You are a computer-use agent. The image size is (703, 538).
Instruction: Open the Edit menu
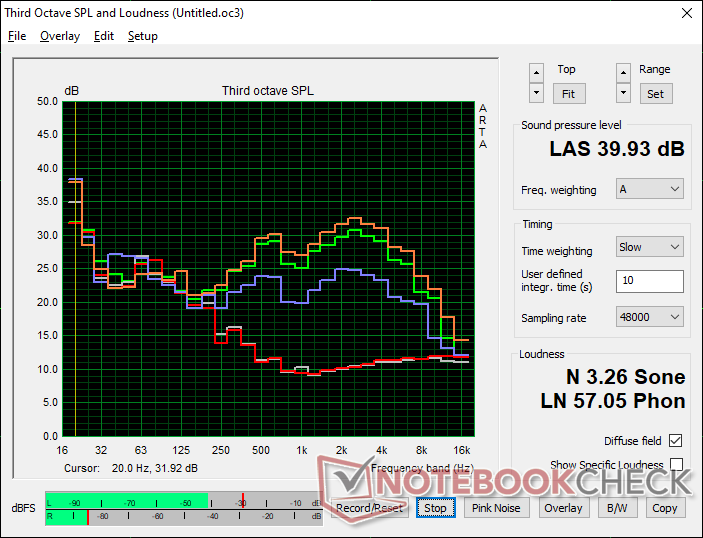[104, 36]
